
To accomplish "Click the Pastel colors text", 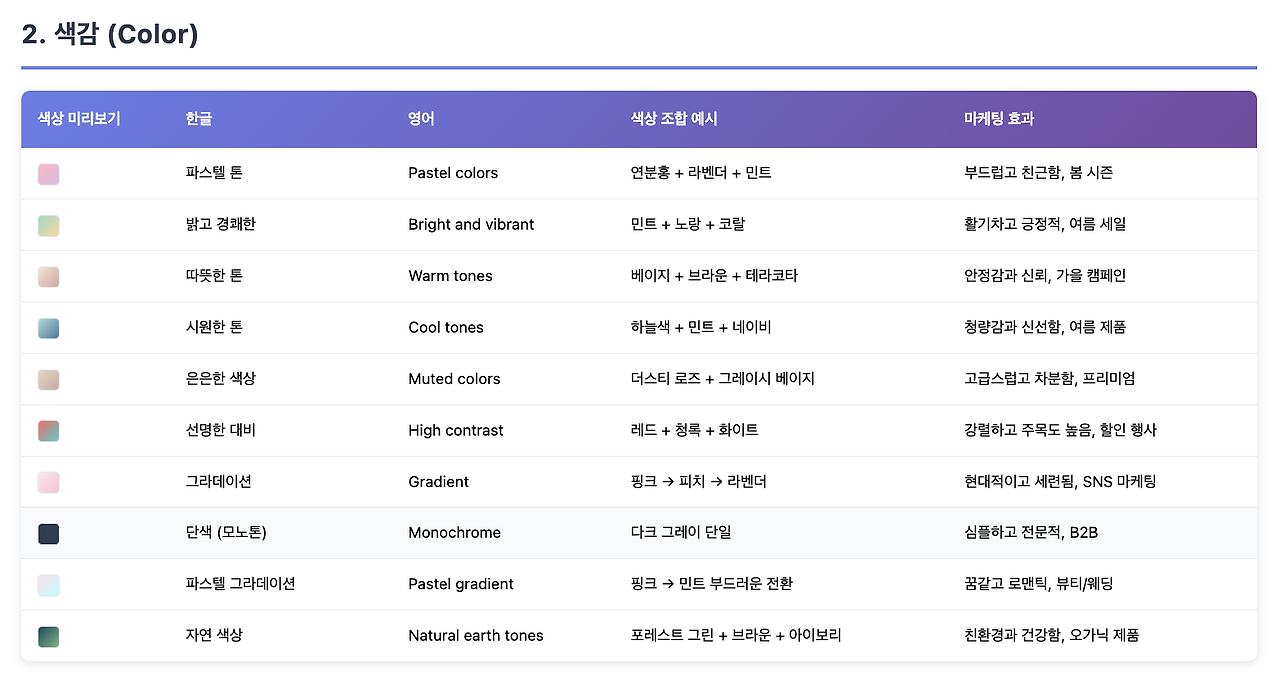I will click(x=453, y=173).
